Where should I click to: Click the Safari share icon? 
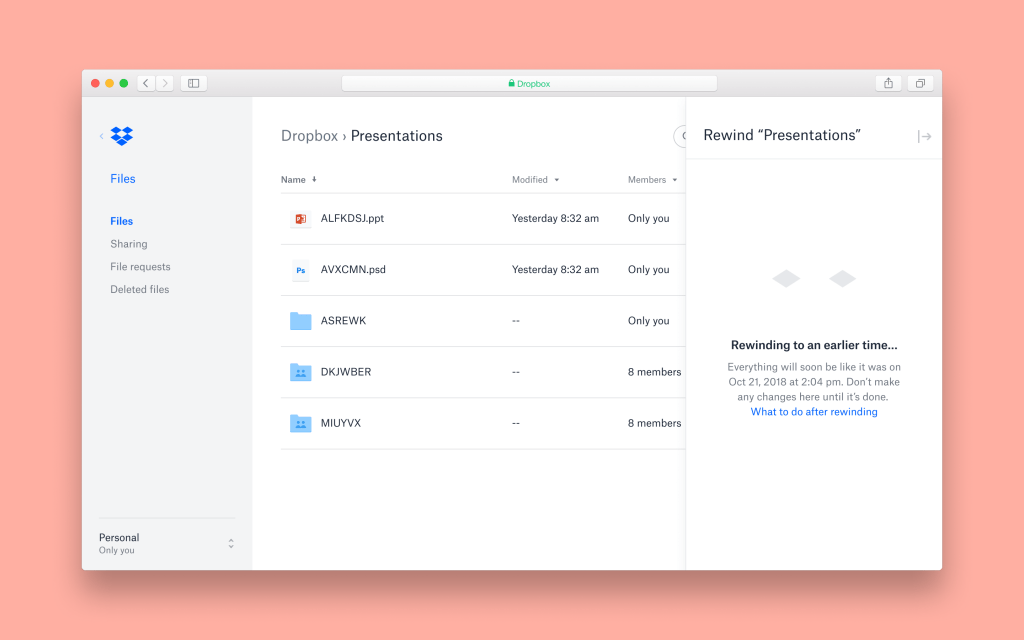click(x=887, y=84)
